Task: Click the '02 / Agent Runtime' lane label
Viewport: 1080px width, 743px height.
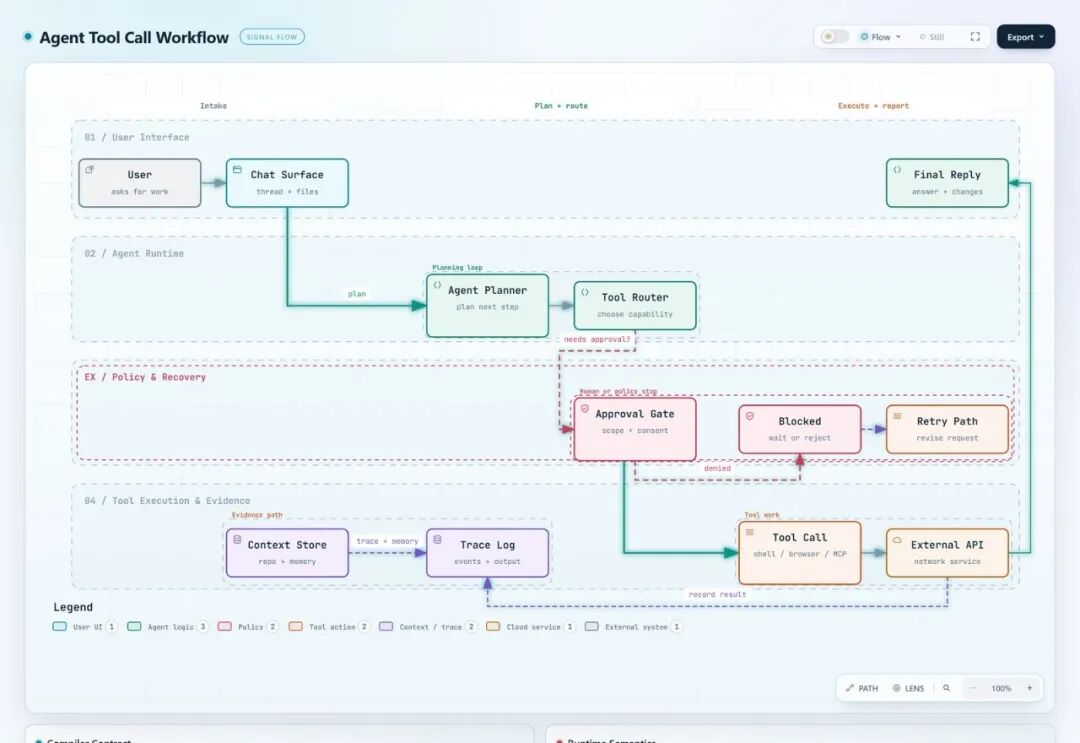Action: click(134, 253)
